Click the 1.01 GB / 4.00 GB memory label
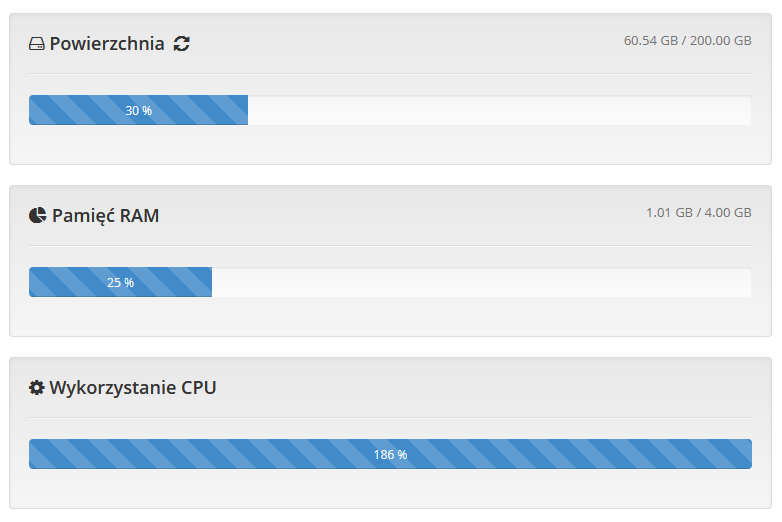The height and width of the screenshot is (522, 782). pyautogui.click(x=699, y=213)
